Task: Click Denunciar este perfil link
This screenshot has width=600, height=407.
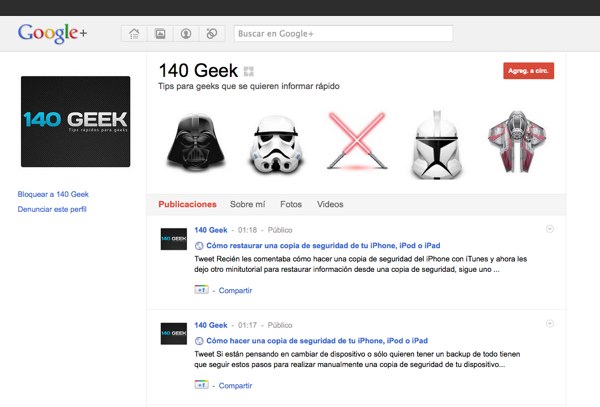Action: [52, 209]
